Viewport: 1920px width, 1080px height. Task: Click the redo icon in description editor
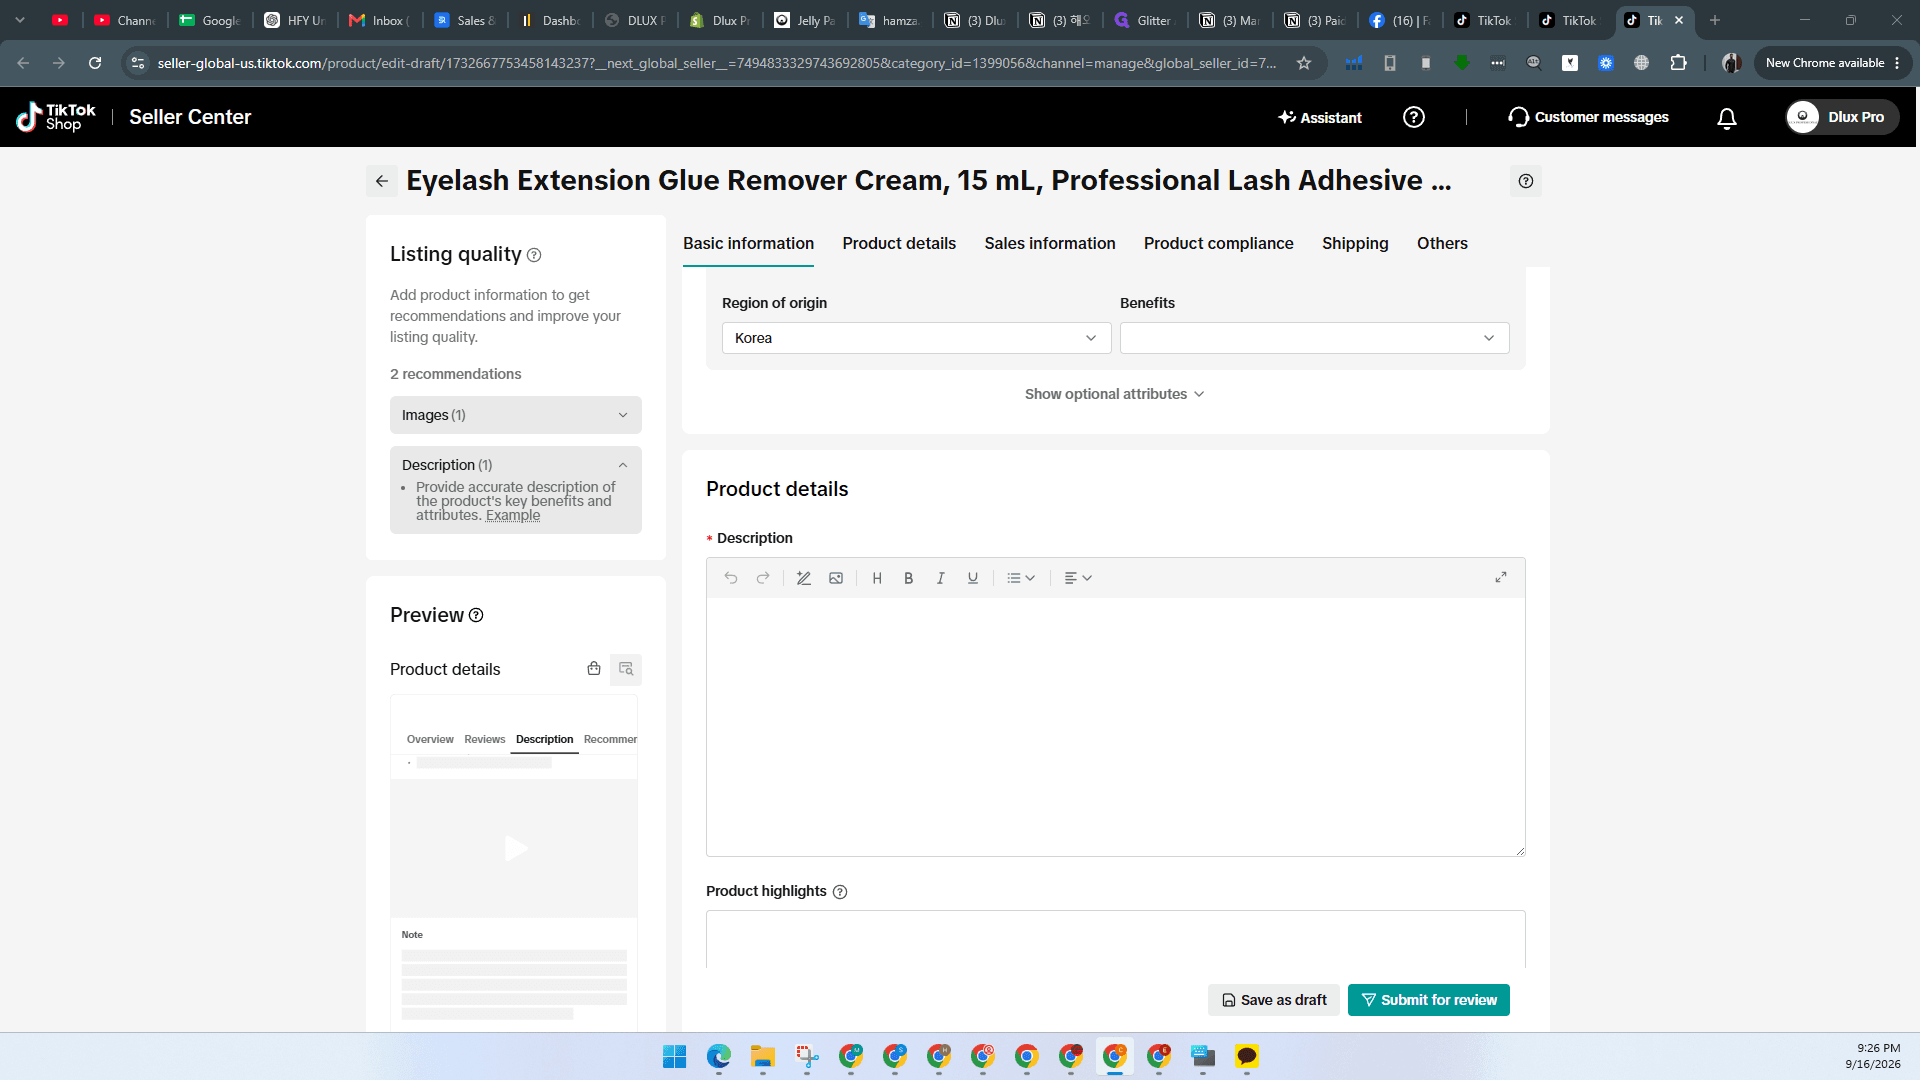pos(763,578)
